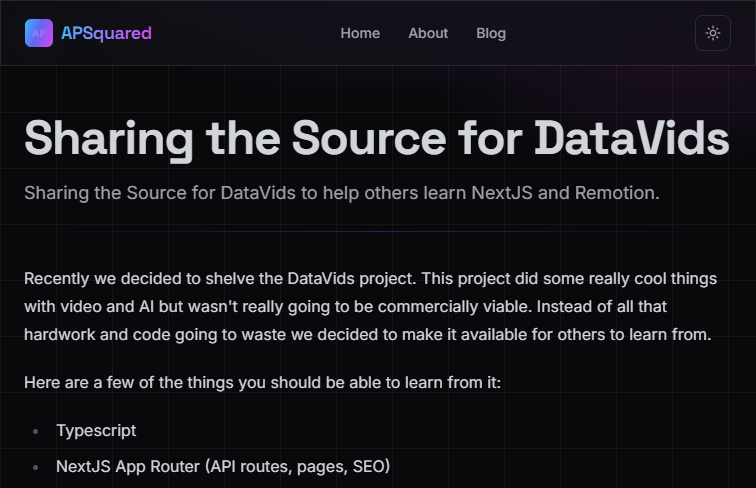
Task: Click the AP gradient logo icon
Action: click(x=39, y=33)
